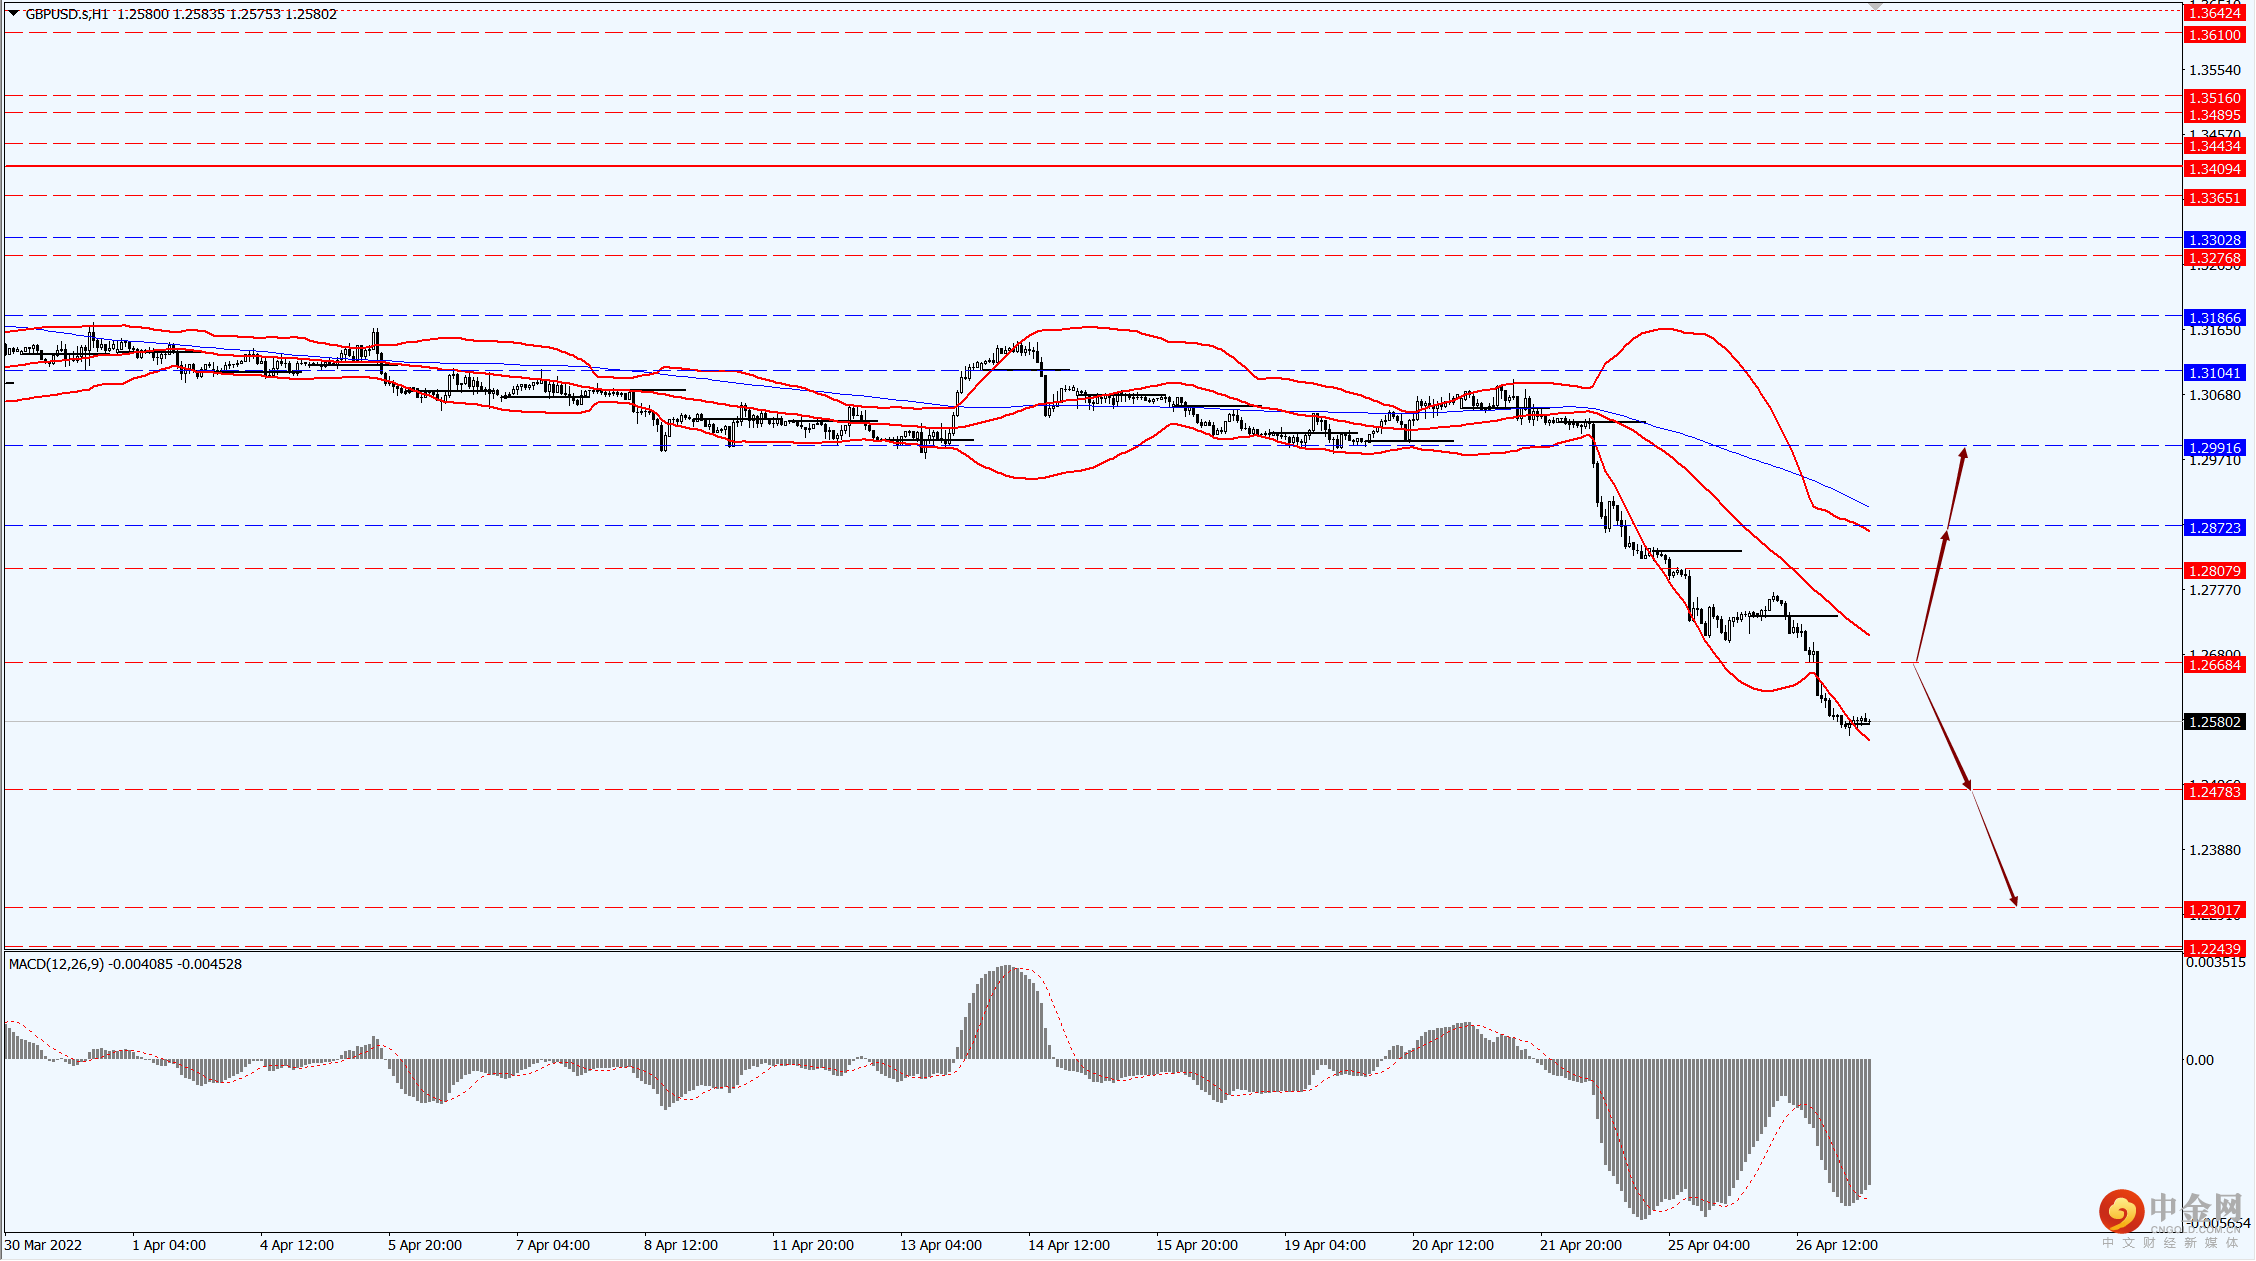The width and height of the screenshot is (2256, 1261).
Task: Click the upward dark red arrow tip near 1.29916
Action: click(1964, 452)
